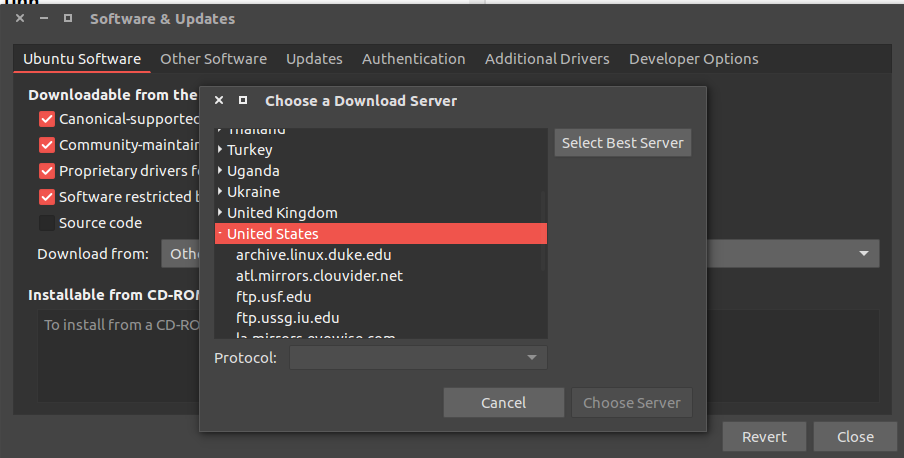Uncheck the Proprietary drivers checkbox
The width and height of the screenshot is (904, 458).
[x=47, y=171]
